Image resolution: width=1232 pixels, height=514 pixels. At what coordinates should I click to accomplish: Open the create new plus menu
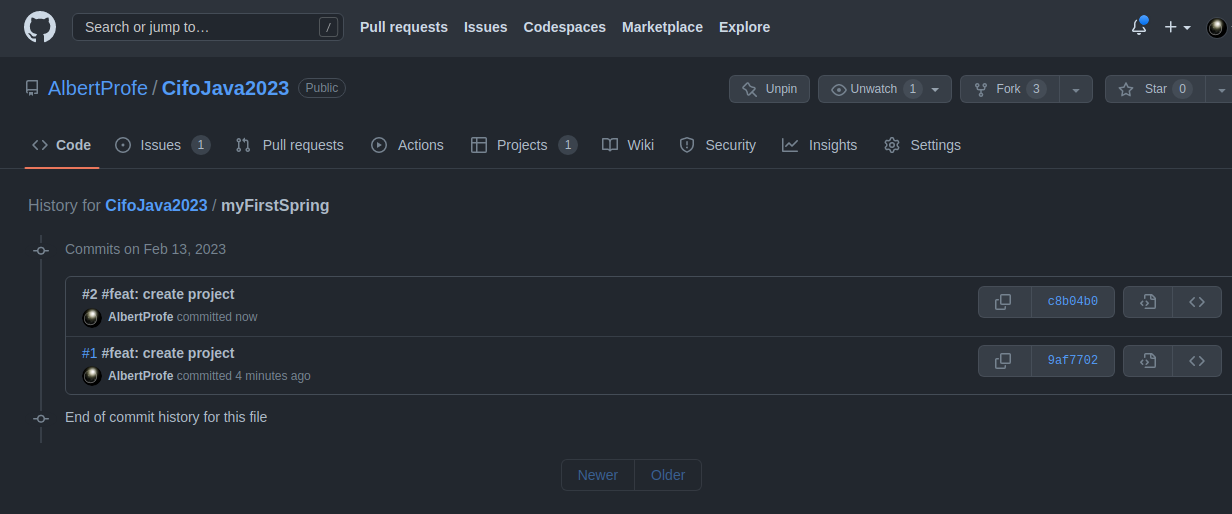1177,27
